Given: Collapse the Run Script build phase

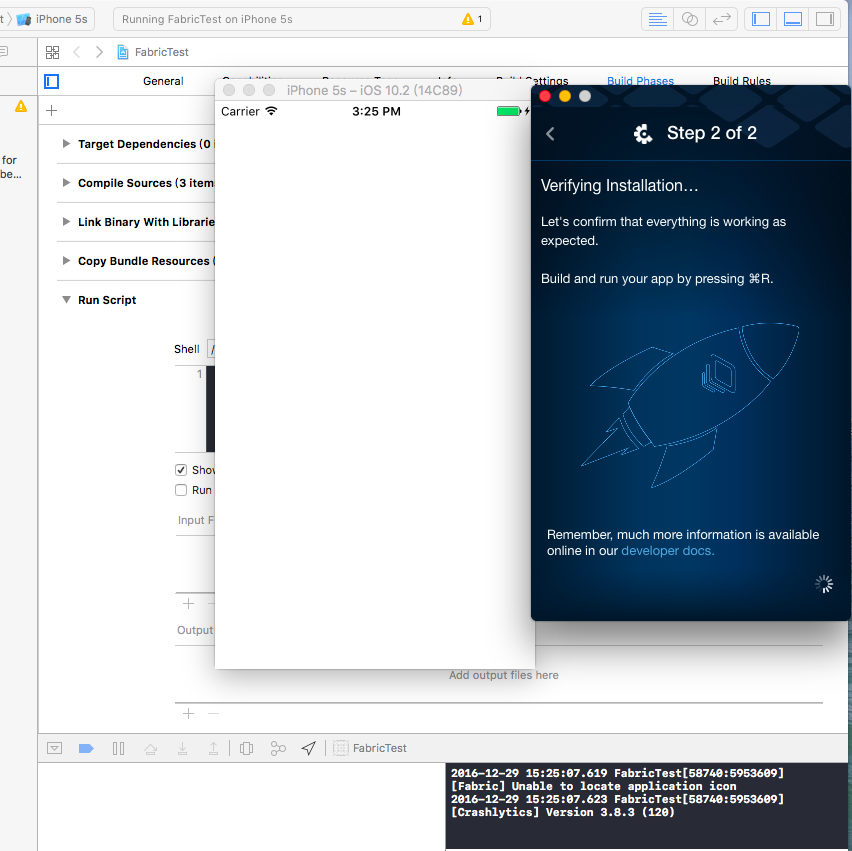Looking at the screenshot, I should pos(66,300).
